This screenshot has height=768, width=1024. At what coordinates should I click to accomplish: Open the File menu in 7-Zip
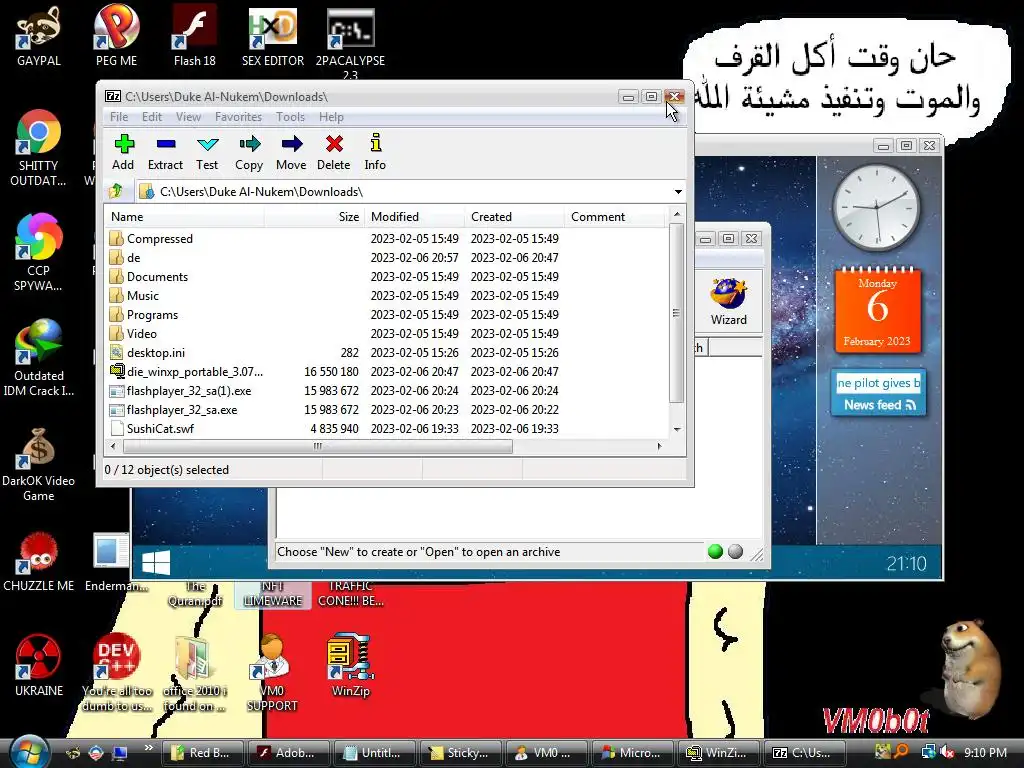(x=119, y=117)
